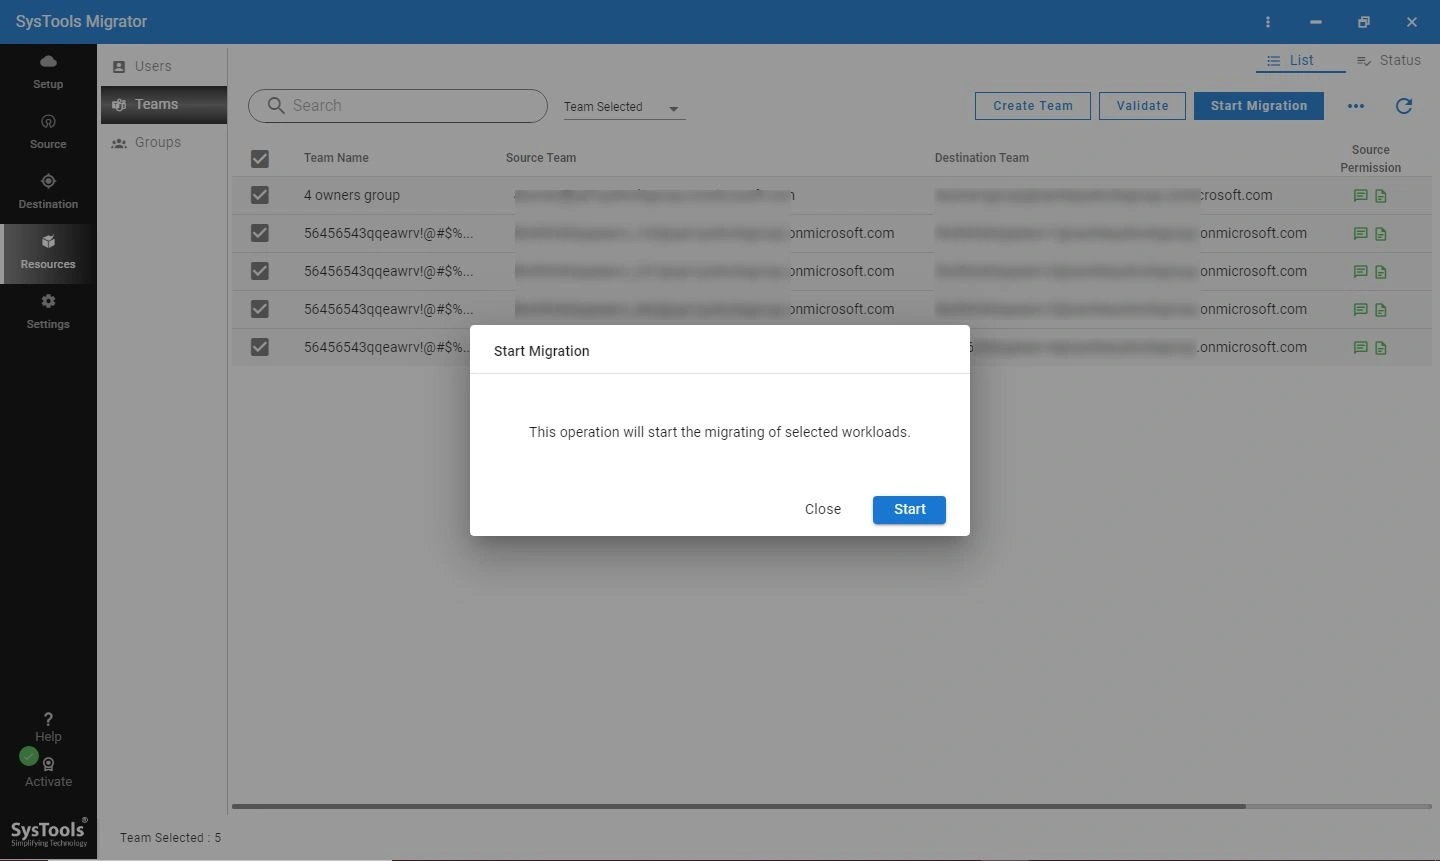The height and width of the screenshot is (861, 1440).
Task: Open the vertical dots title bar menu
Action: [1268, 22]
